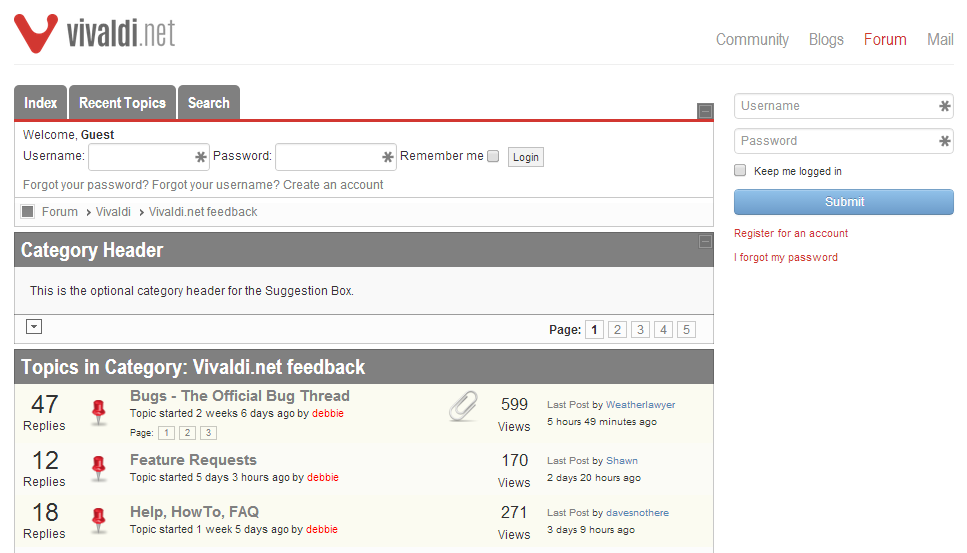The image size is (967, 553).
Task: Click the Login button
Action: tap(525, 157)
